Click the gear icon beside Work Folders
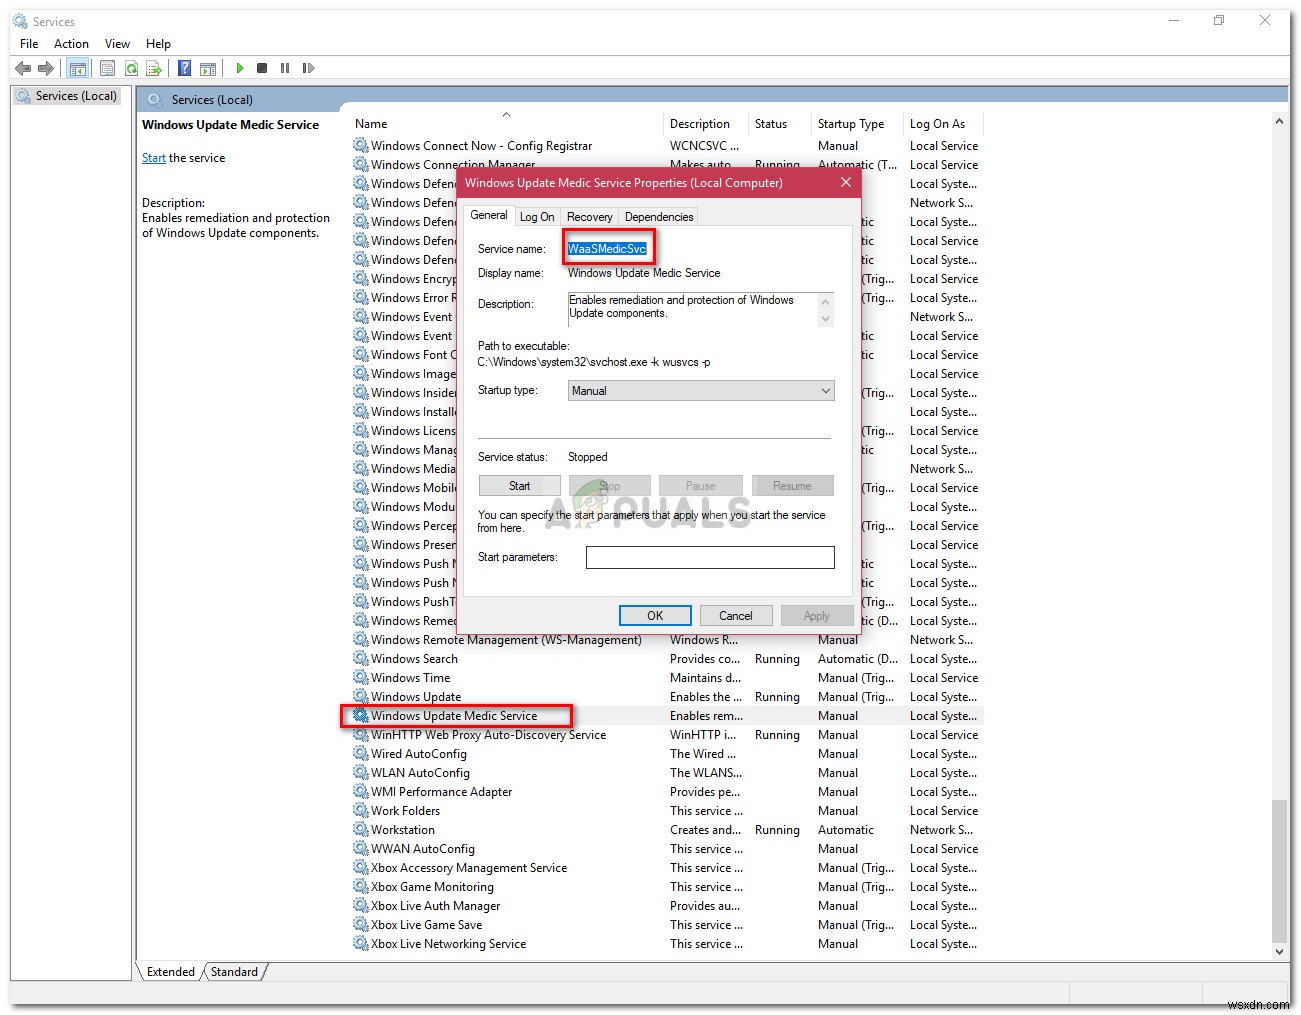Viewport: 1301px width, 1015px height. (x=360, y=810)
